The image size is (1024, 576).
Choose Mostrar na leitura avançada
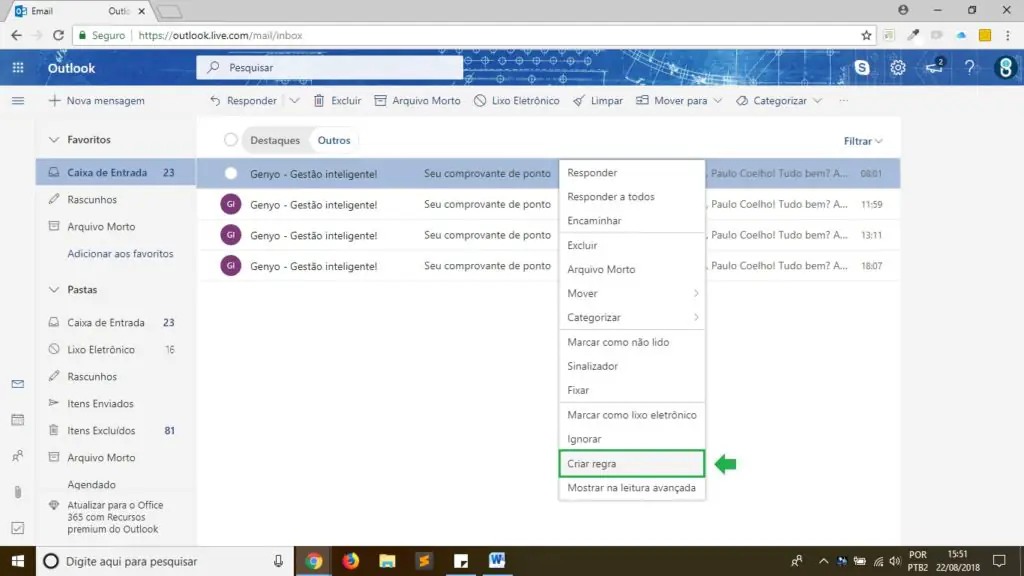[632, 488]
